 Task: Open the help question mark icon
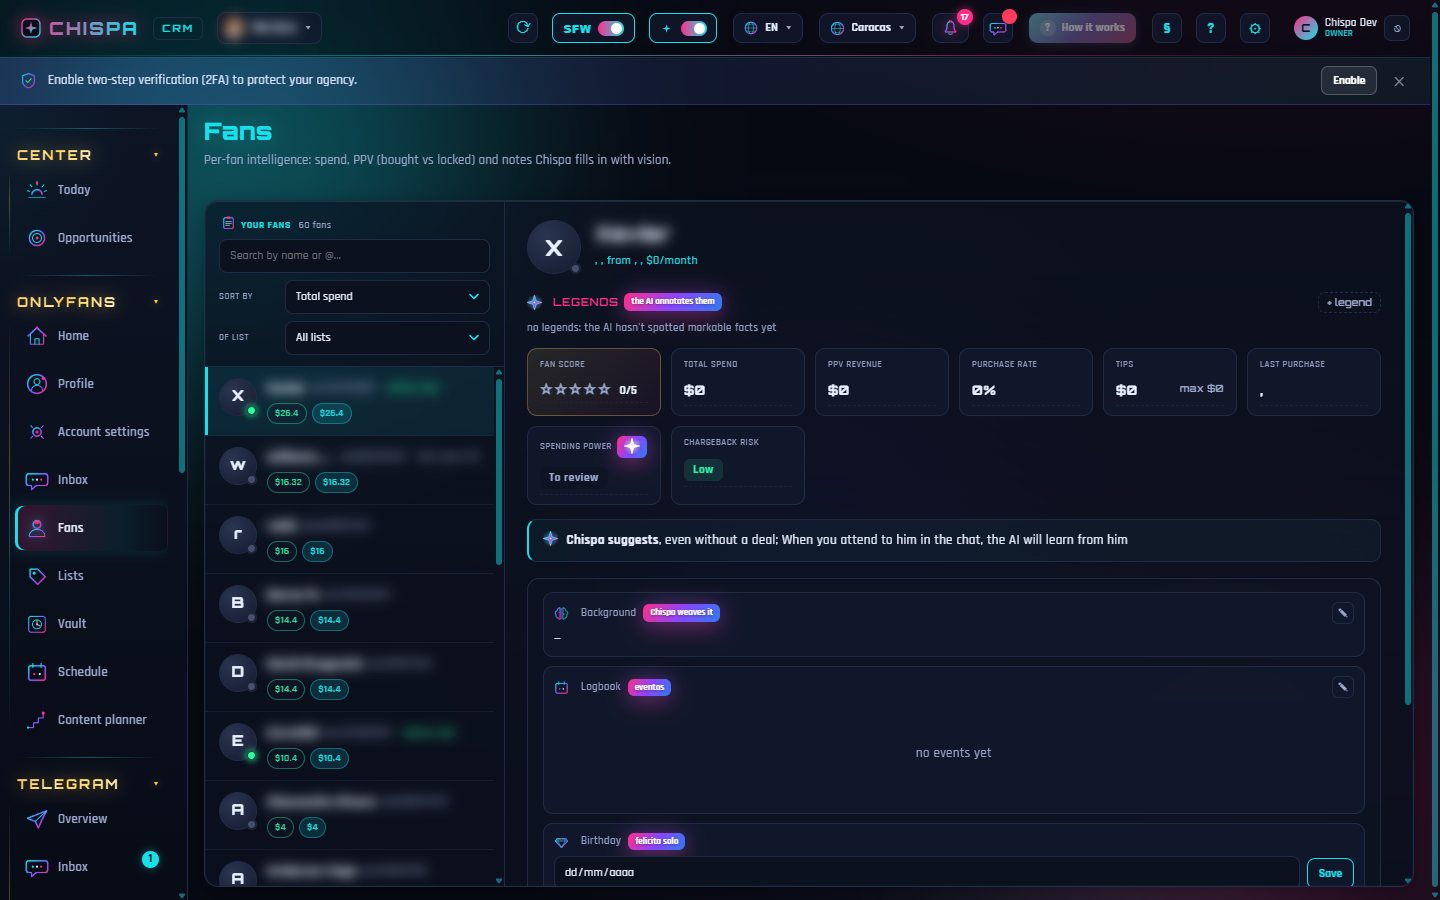pyautogui.click(x=1210, y=28)
